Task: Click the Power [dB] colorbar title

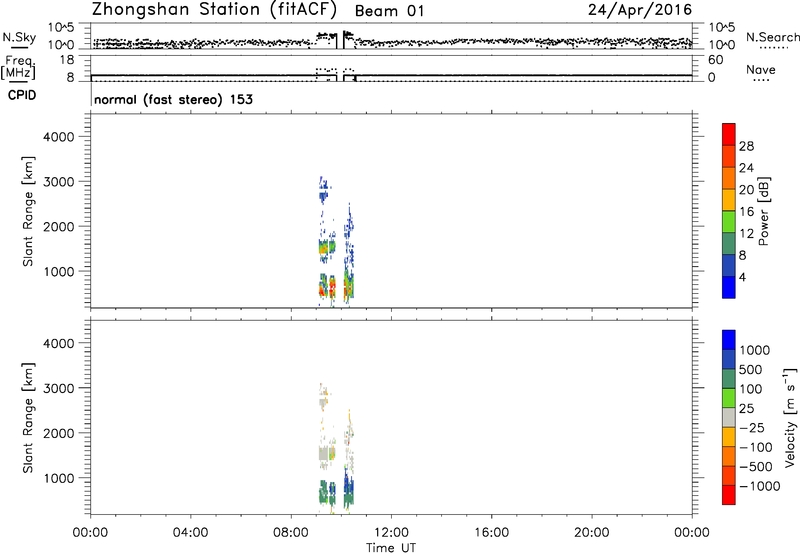Action: 763,211
